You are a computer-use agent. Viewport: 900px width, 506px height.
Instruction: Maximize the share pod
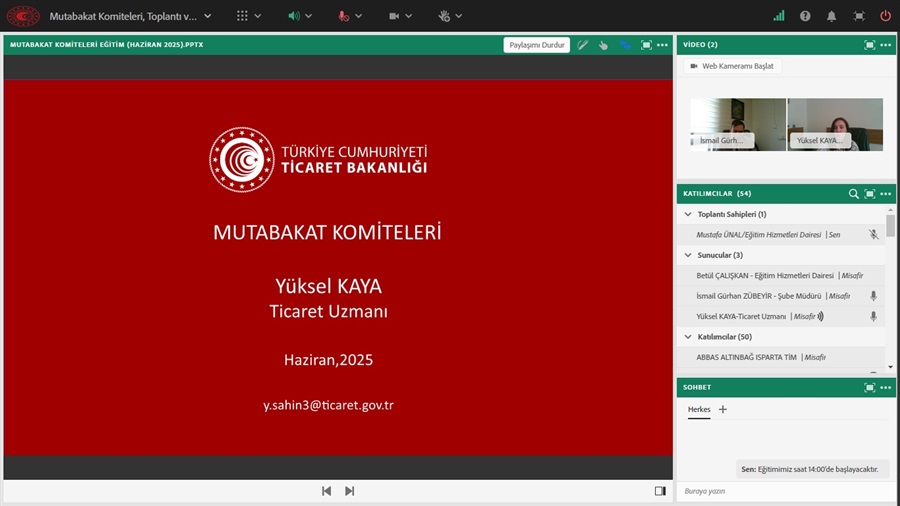click(x=646, y=45)
